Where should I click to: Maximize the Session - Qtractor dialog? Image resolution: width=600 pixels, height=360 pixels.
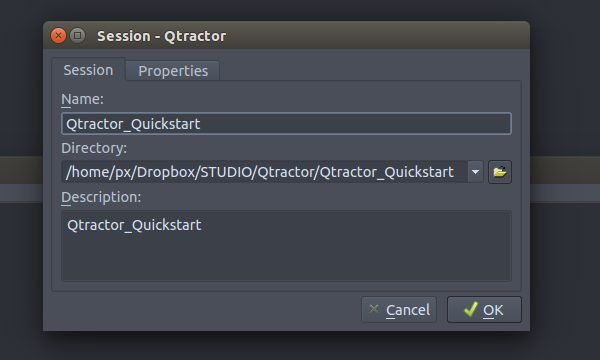coord(77,36)
